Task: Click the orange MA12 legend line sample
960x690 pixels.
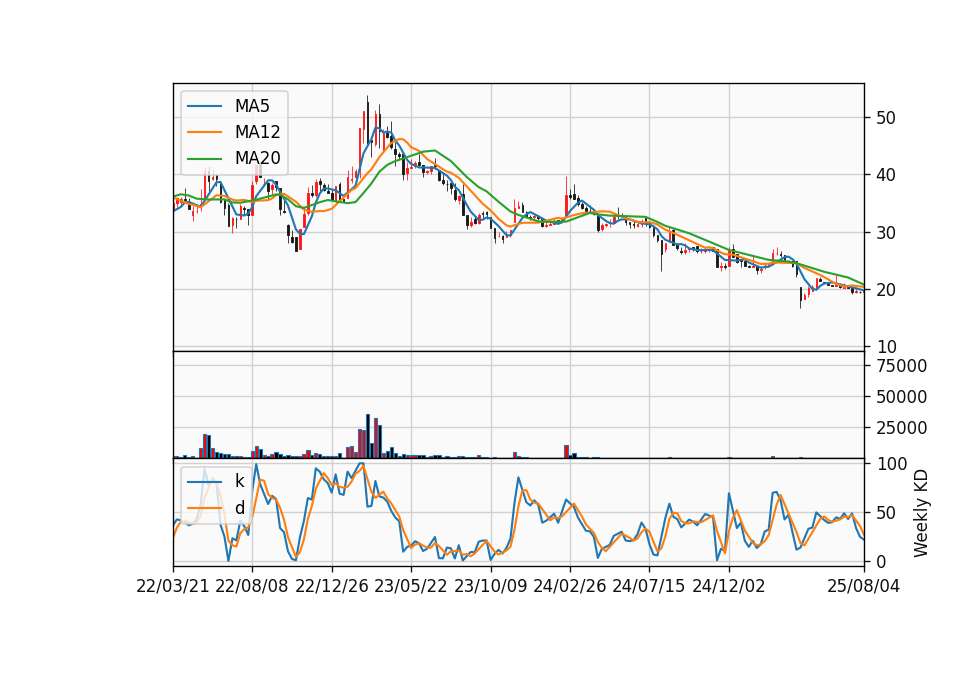Action: pos(204,132)
